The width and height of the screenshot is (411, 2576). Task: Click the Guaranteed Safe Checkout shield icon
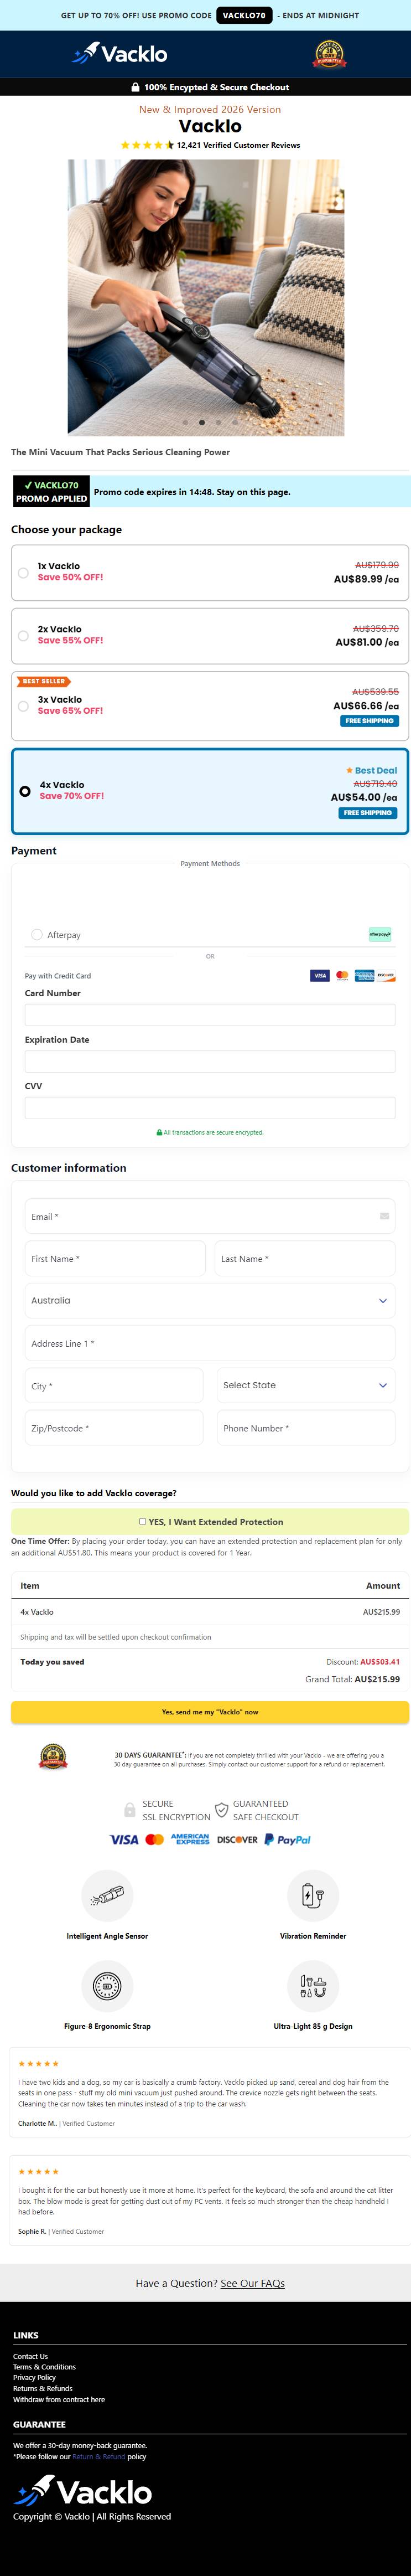click(221, 1810)
